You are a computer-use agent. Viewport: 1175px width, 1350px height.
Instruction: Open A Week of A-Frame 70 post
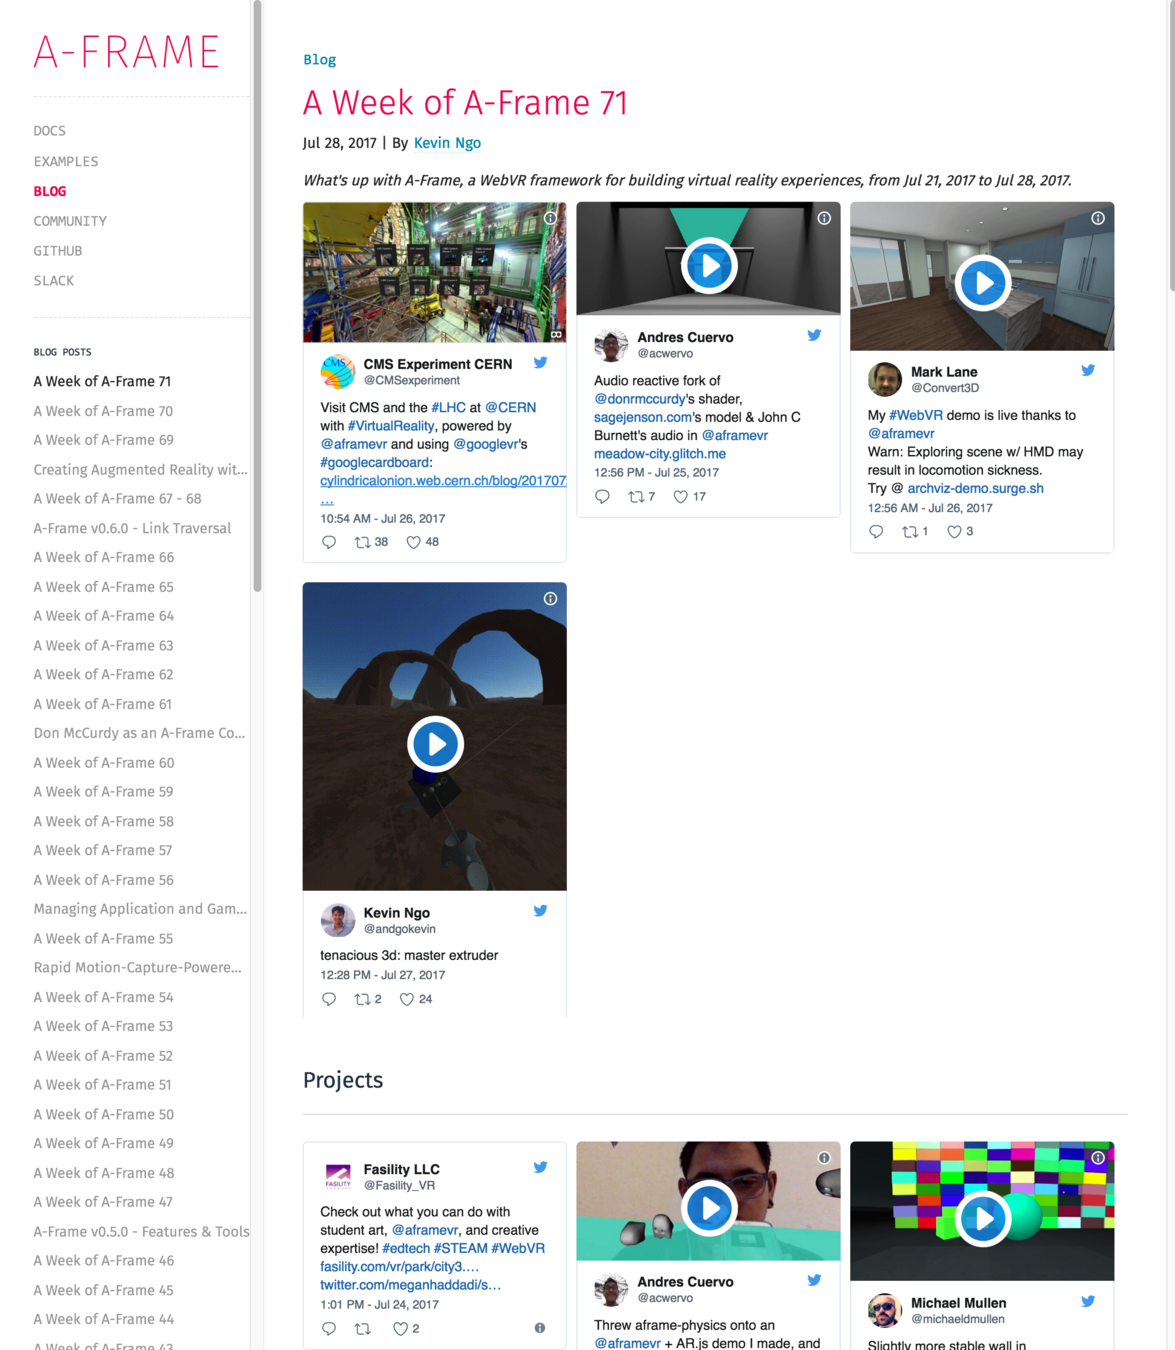103,411
